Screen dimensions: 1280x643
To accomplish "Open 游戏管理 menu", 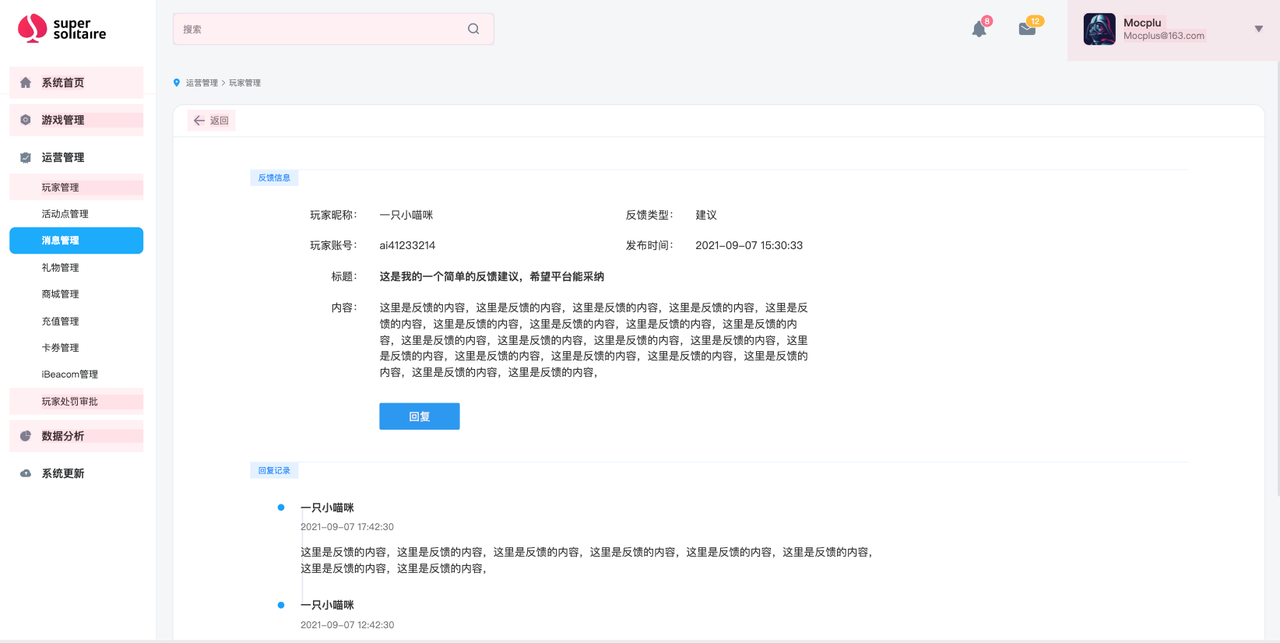I will 76,120.
